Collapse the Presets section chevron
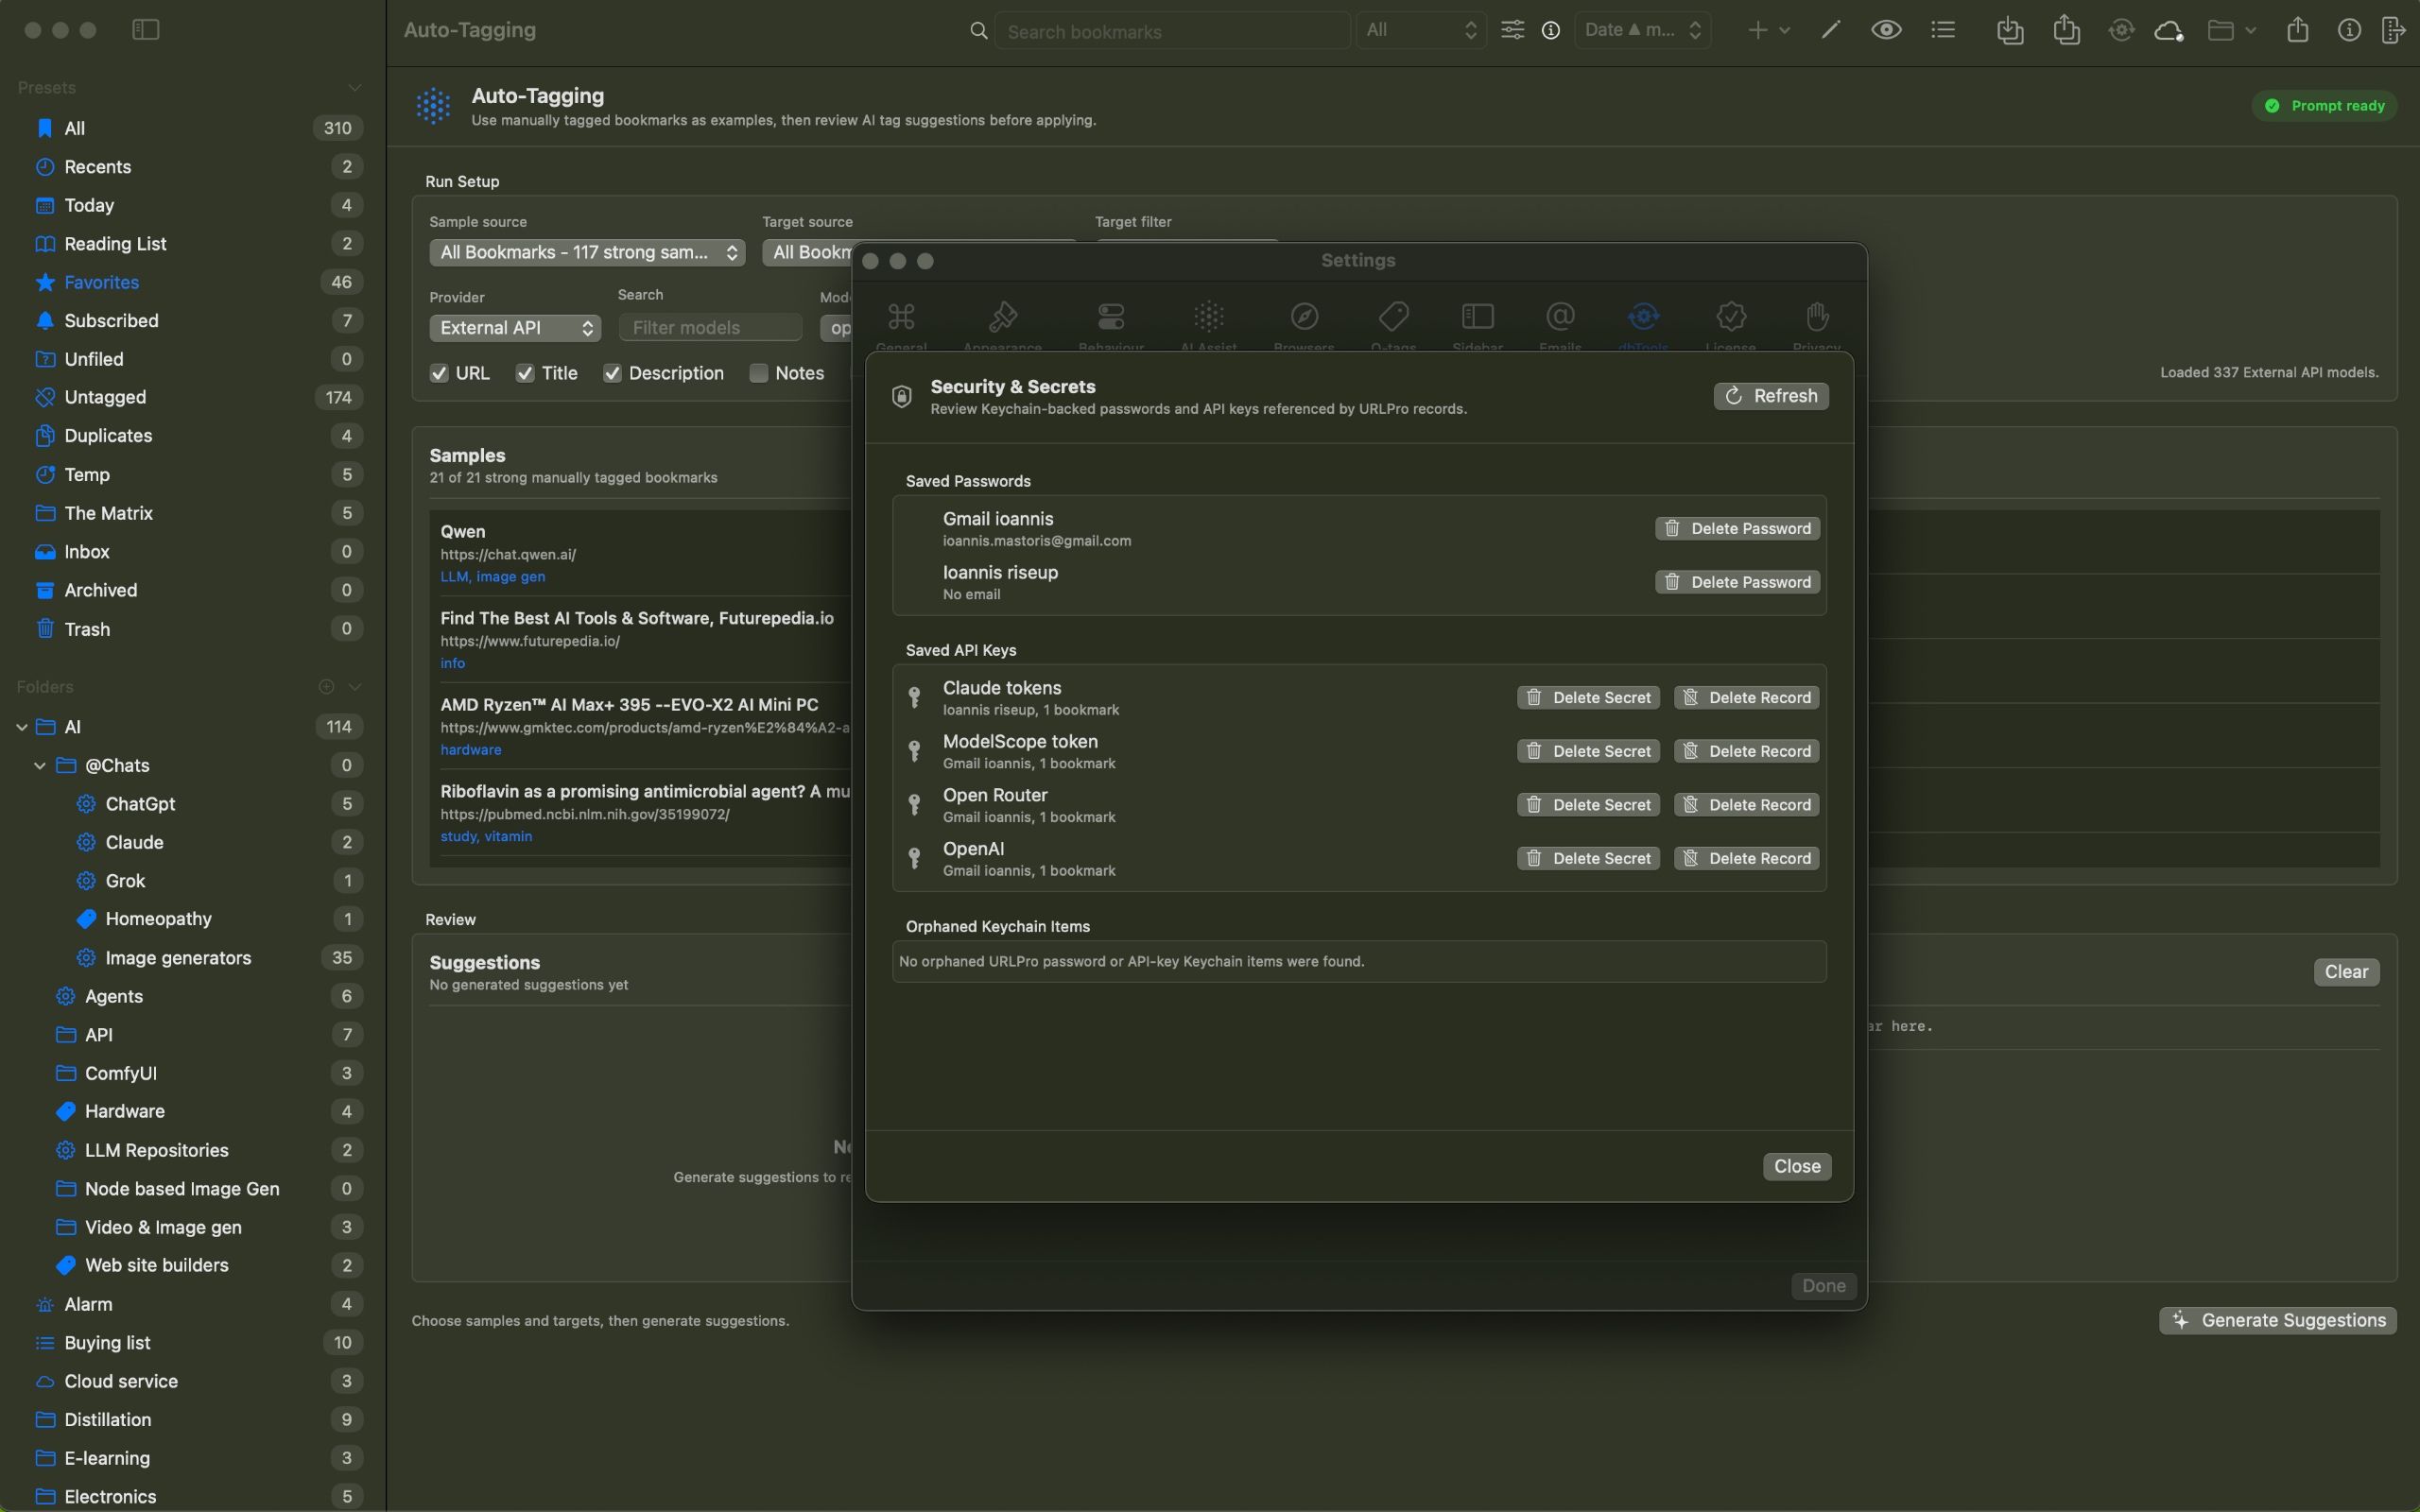 tap(354, 88)
